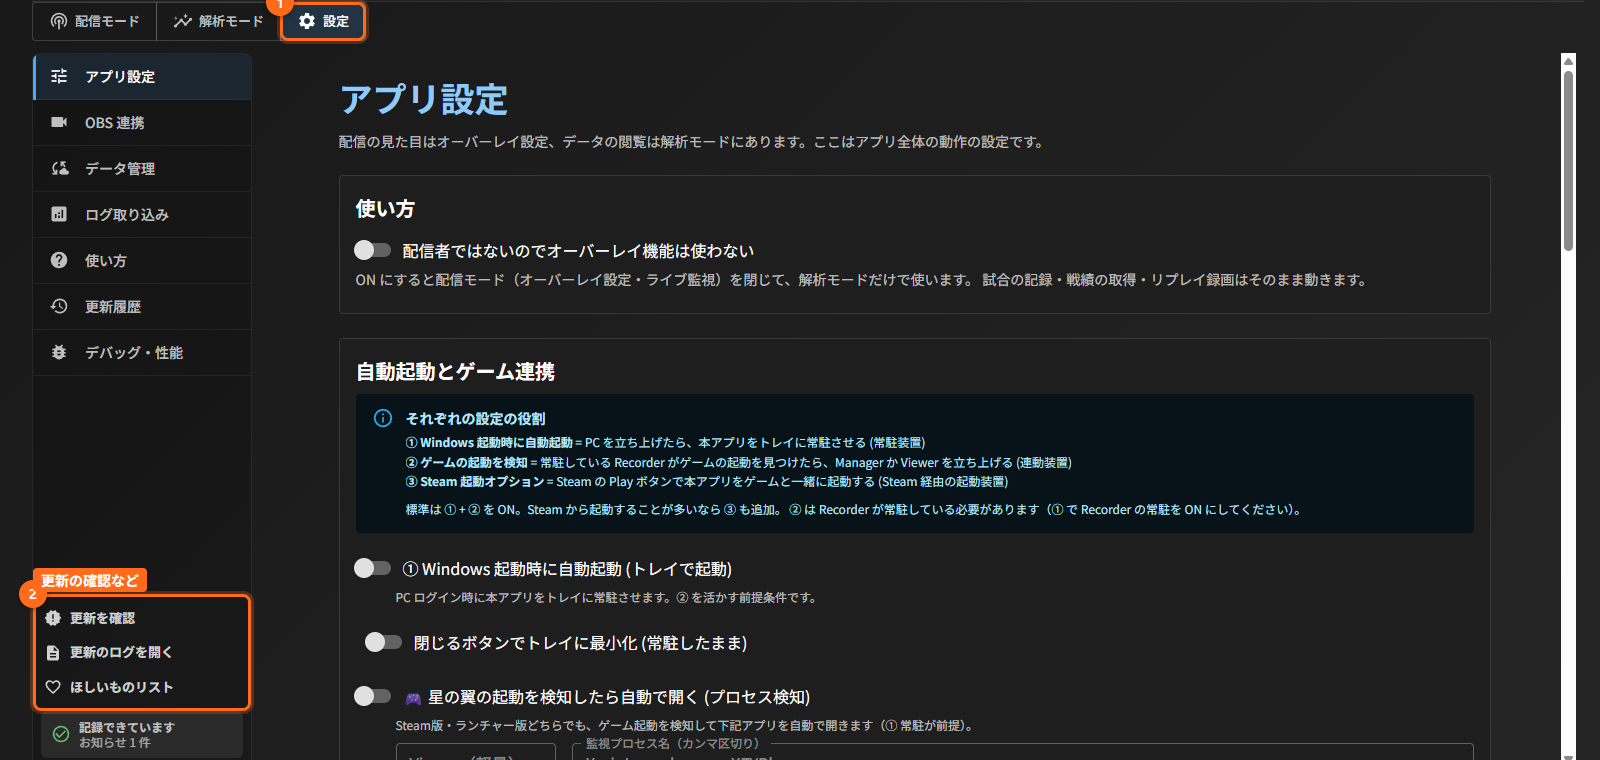This screenshot has height=760, width=1600.
Task: Click the green check status icon
Action: [61, 734]
